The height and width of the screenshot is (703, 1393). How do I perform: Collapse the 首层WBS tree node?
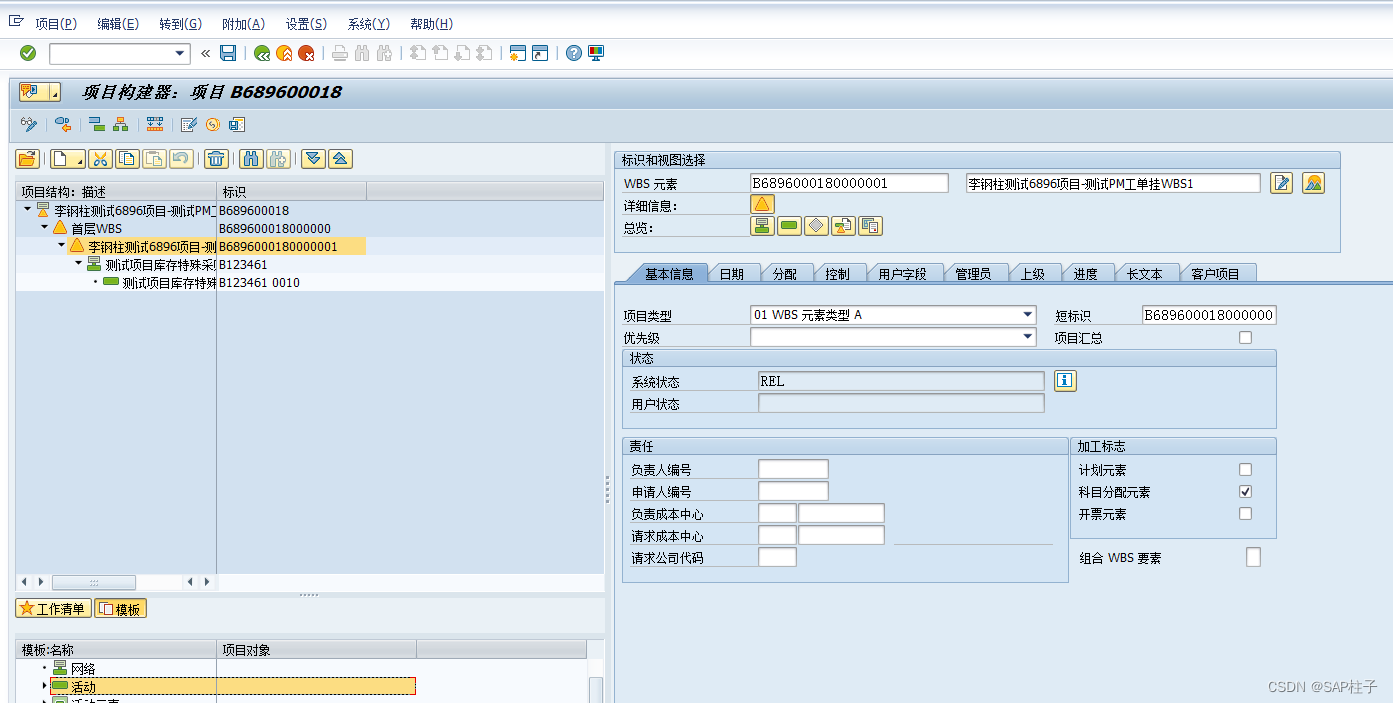coord(45,228)
